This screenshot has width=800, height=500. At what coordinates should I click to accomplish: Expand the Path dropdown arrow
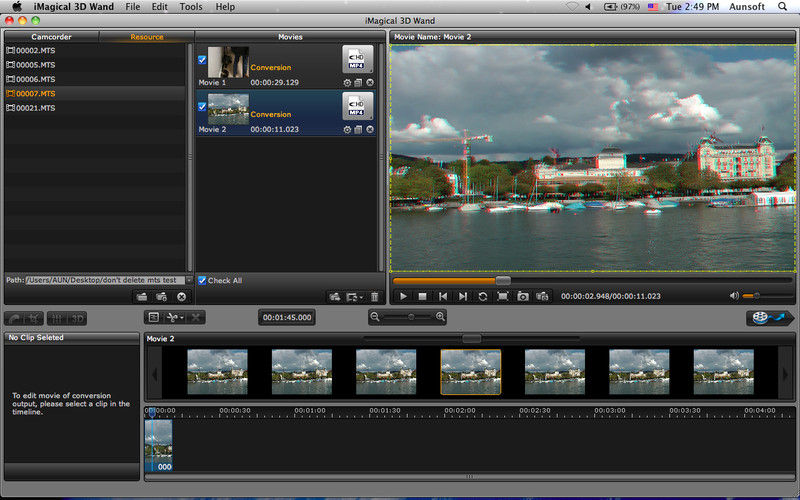click(189, 280)
